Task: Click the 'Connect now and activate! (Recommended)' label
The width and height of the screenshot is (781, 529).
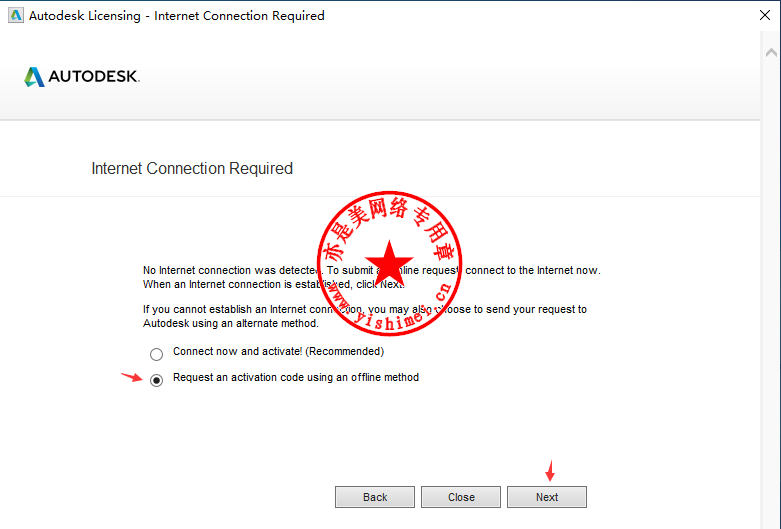Action: point(278,351)
